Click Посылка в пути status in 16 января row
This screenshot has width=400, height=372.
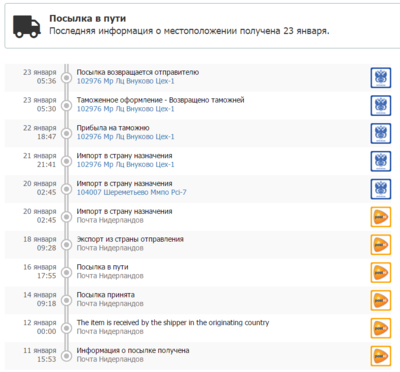coord(102,267)
